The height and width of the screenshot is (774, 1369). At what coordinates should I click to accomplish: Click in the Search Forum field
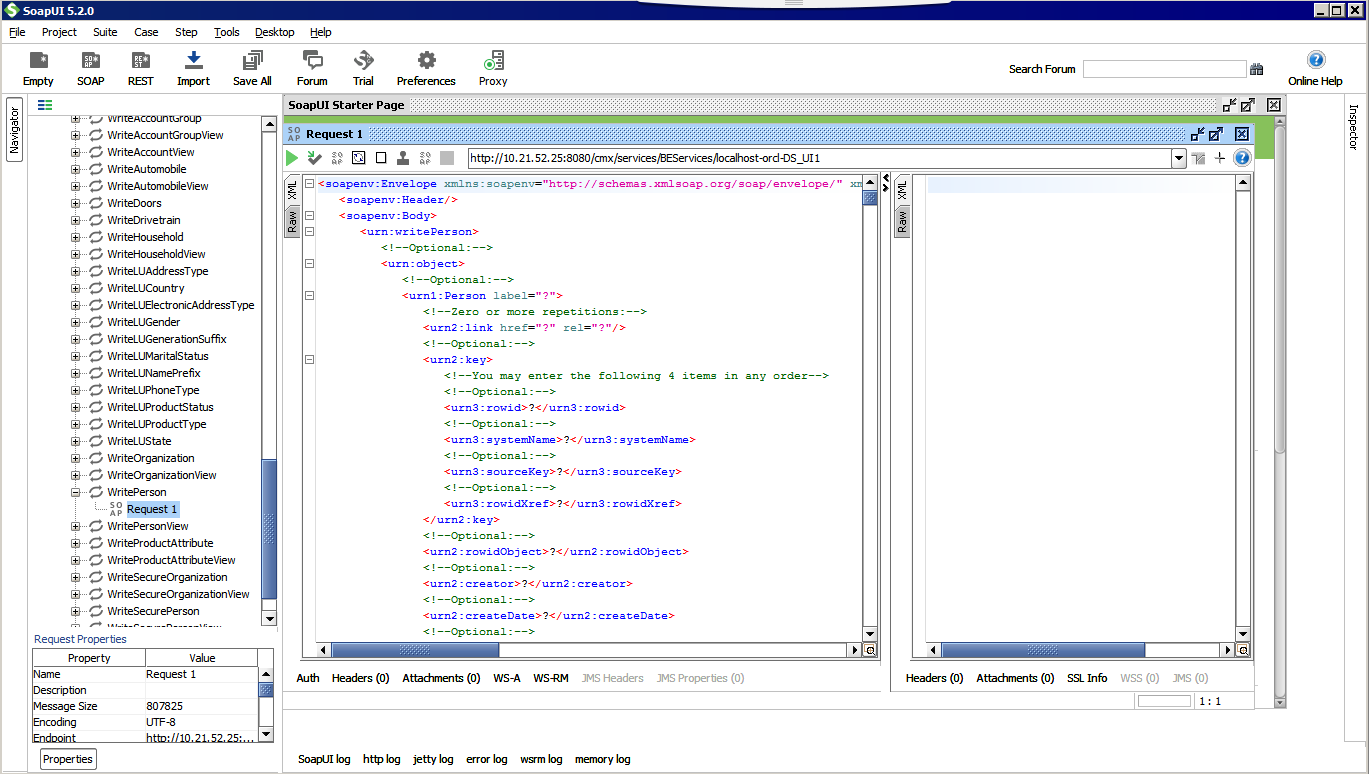1164,69
